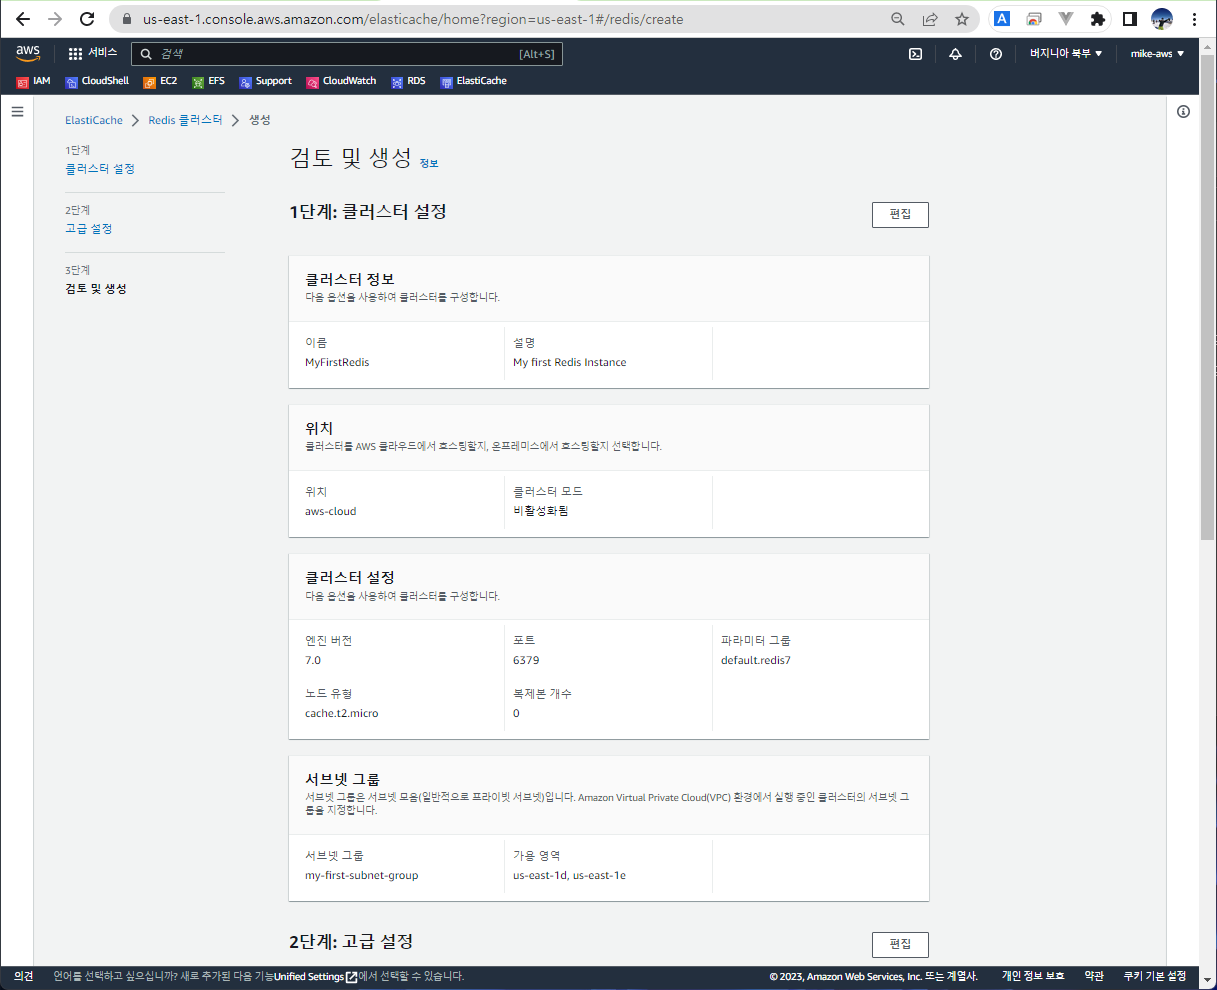Go back with browser back arrow
1217x990 pixels.
pos(23,19)
